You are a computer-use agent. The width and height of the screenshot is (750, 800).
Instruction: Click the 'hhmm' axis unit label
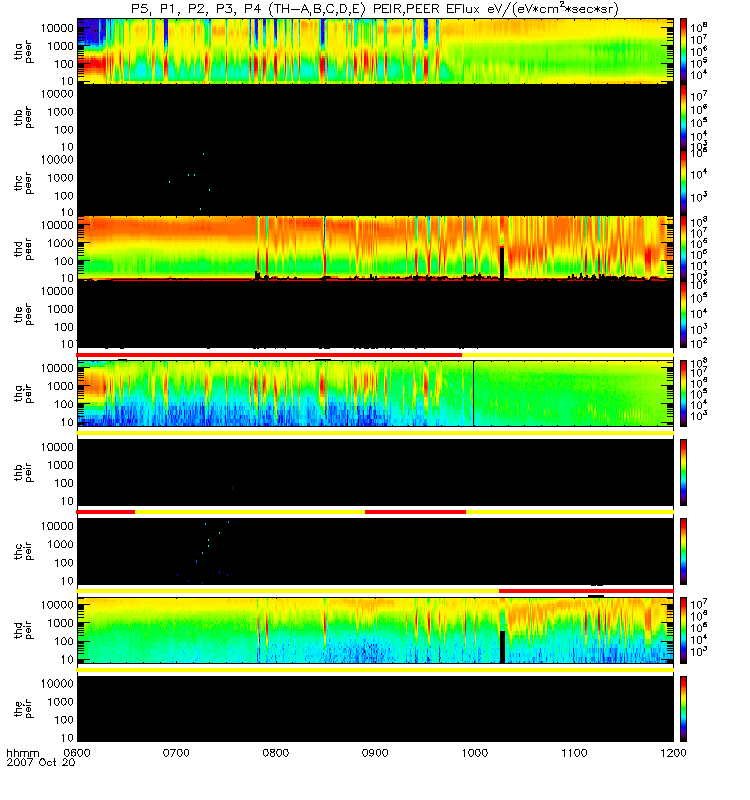pos(23,753)
